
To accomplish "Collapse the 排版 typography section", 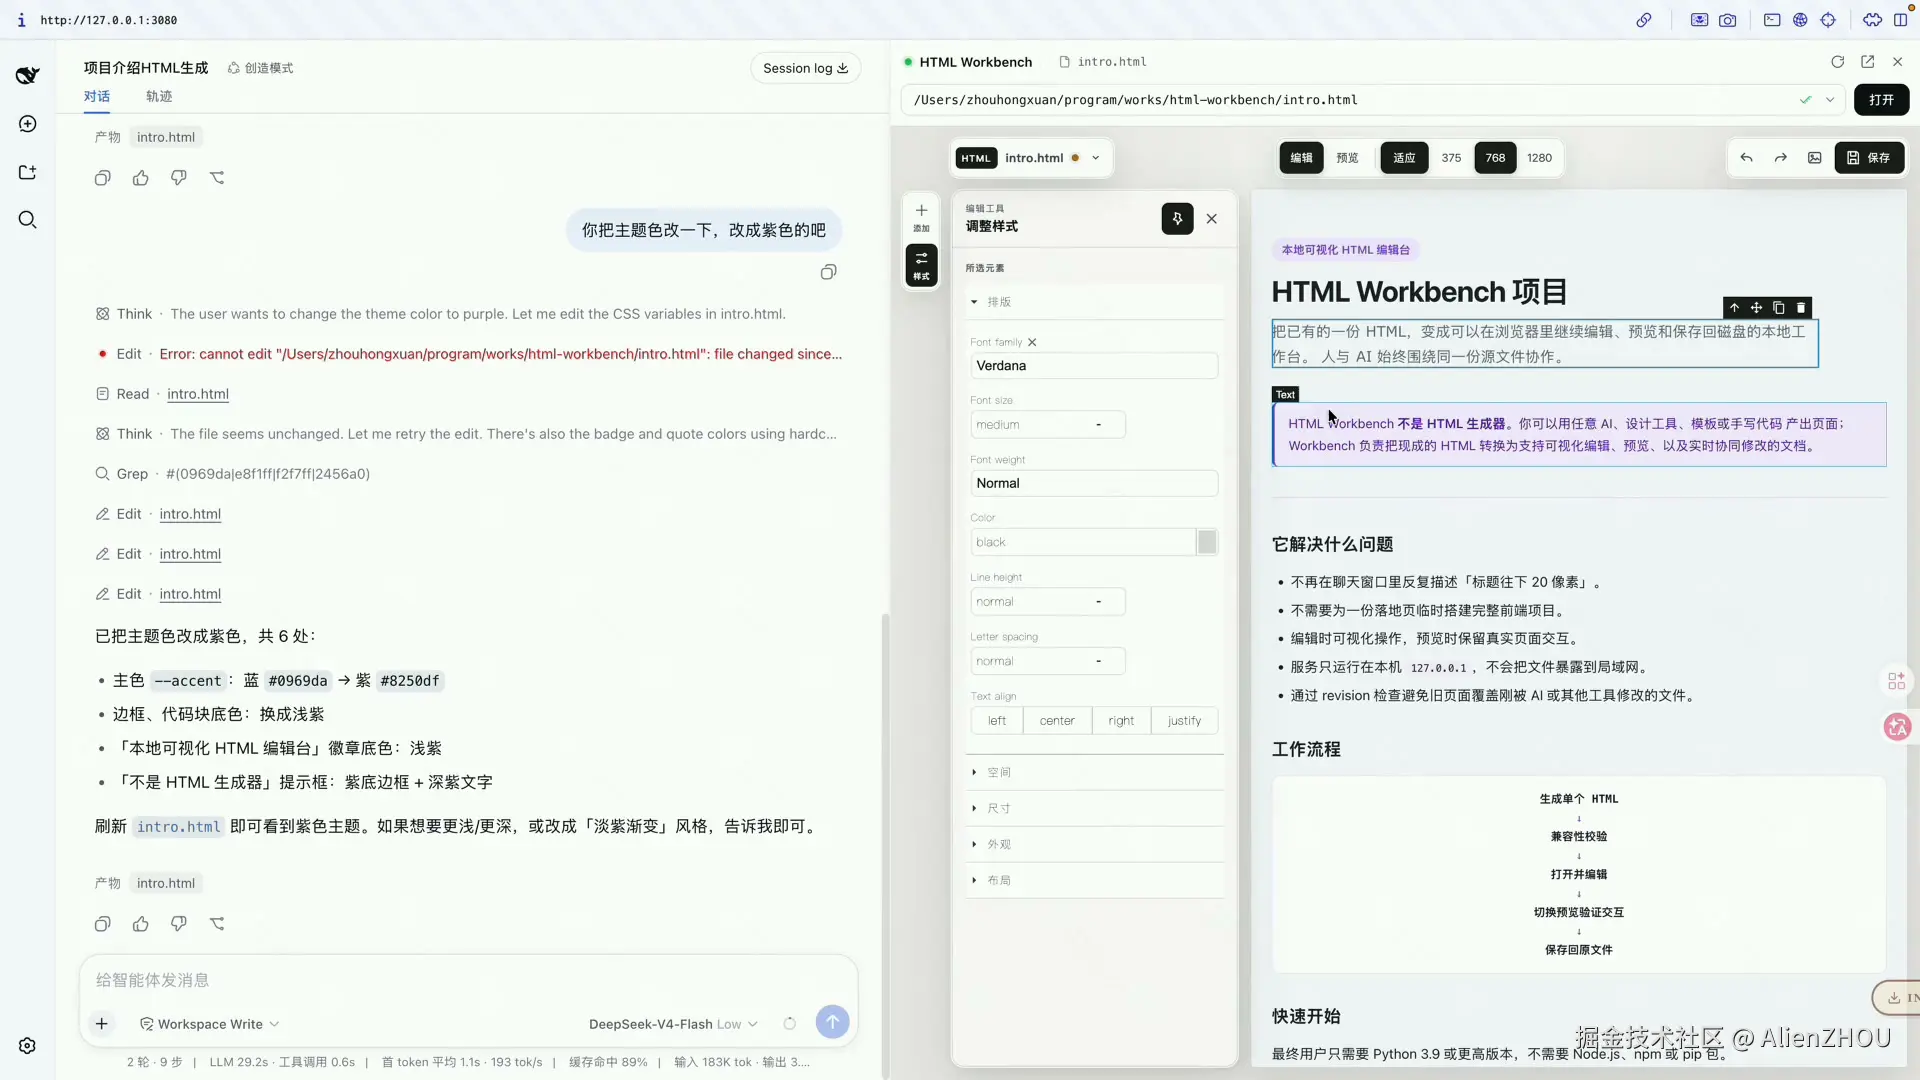I will pyautogui.click(x=1094, y=302).
